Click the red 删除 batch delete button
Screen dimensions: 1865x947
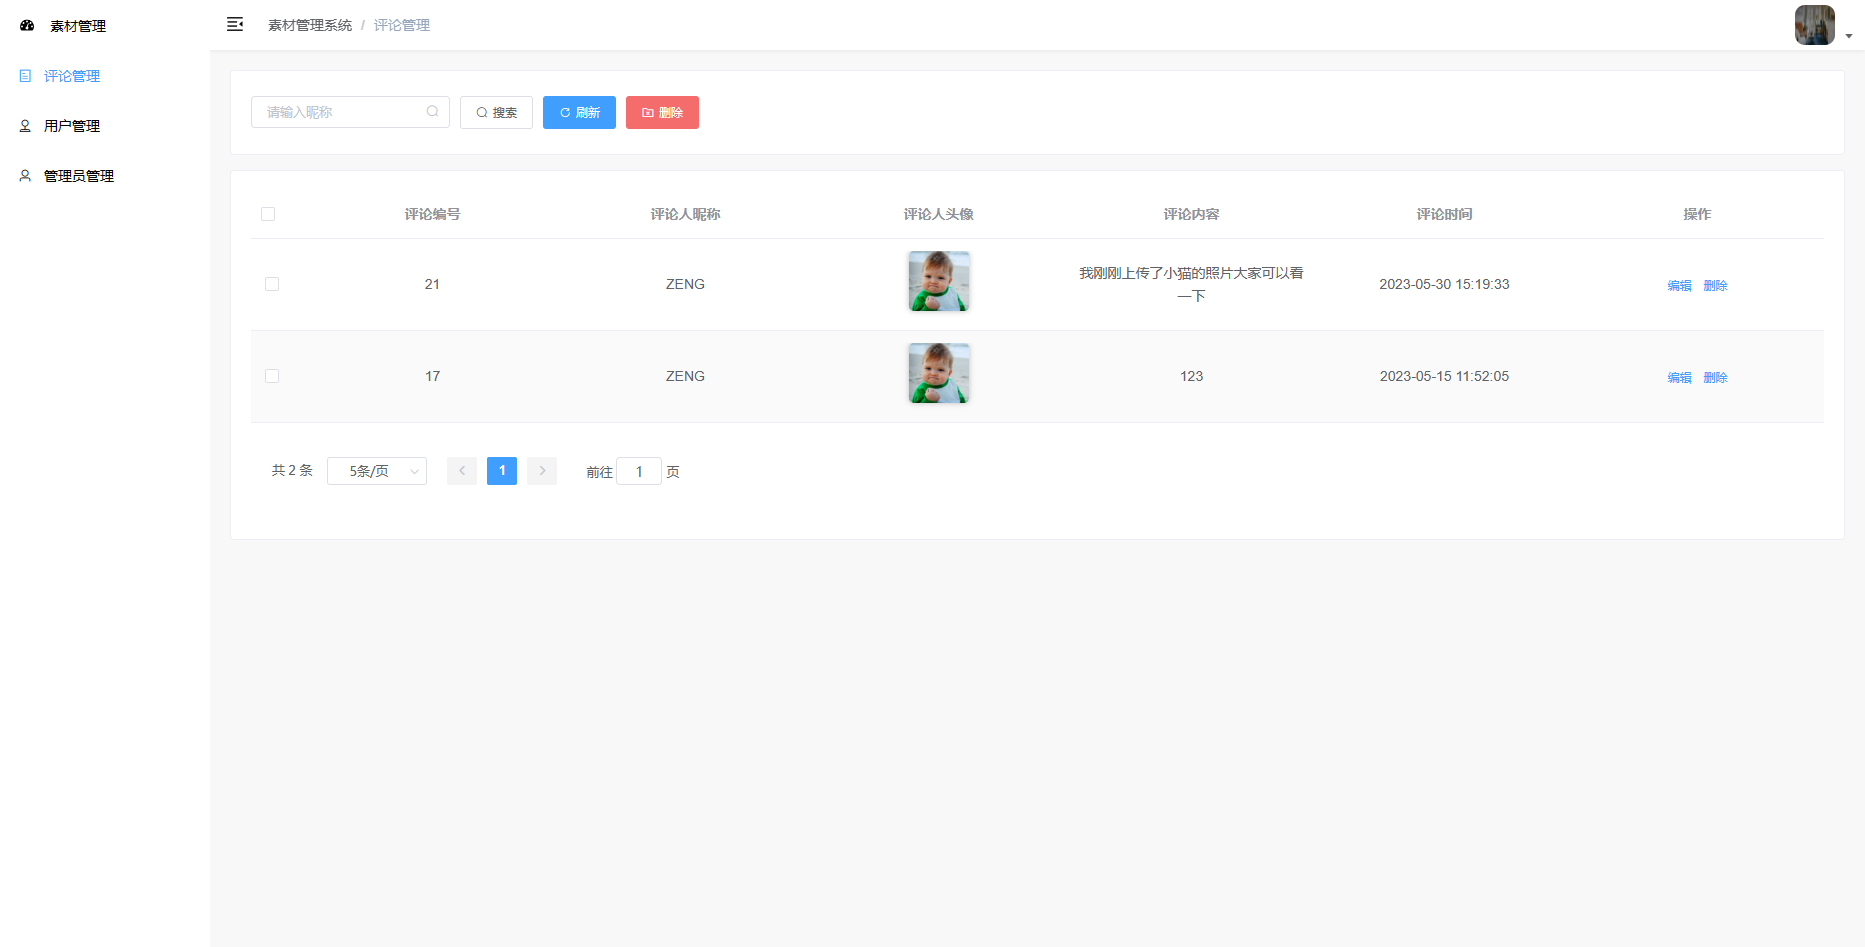click(662, 113)
